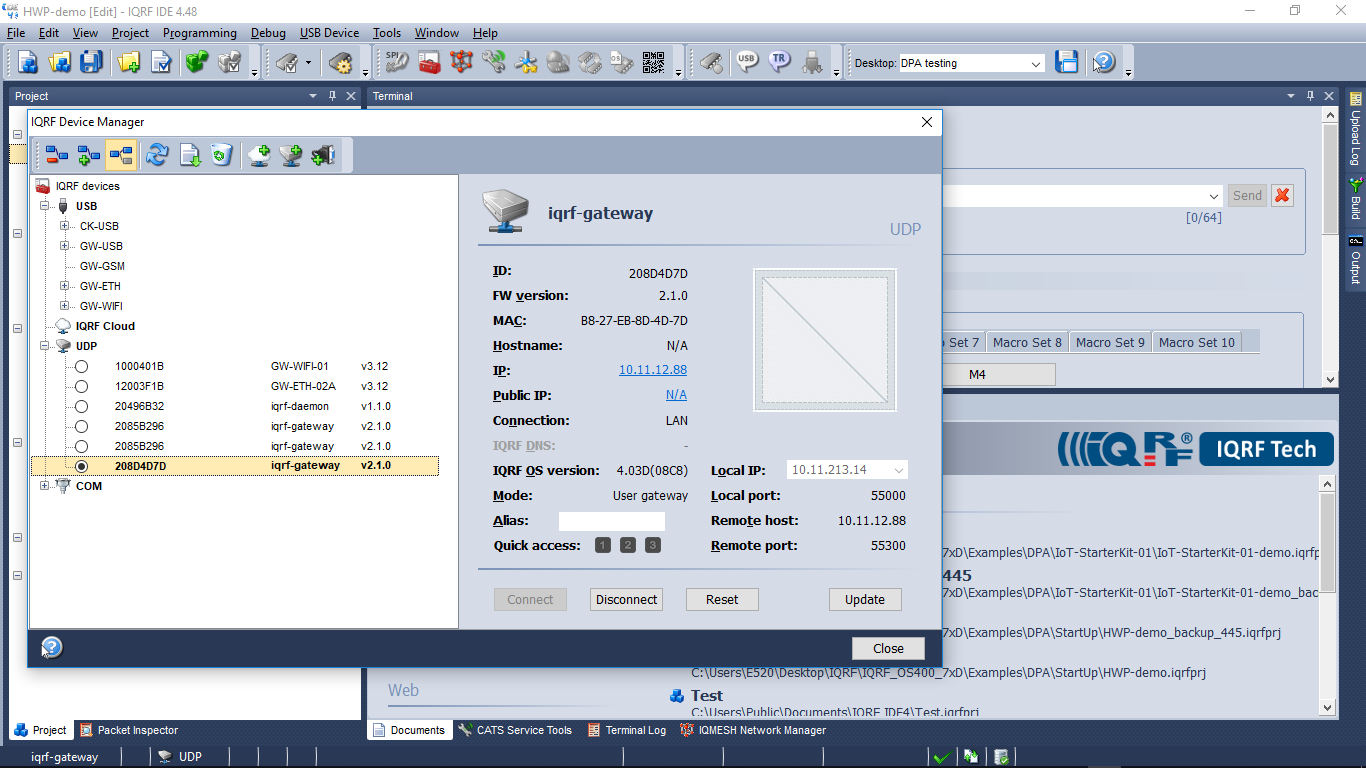1366x768 pixels.
Task: Save desktop layout with the floppy icon
Action: click(x=1067, y=62)
